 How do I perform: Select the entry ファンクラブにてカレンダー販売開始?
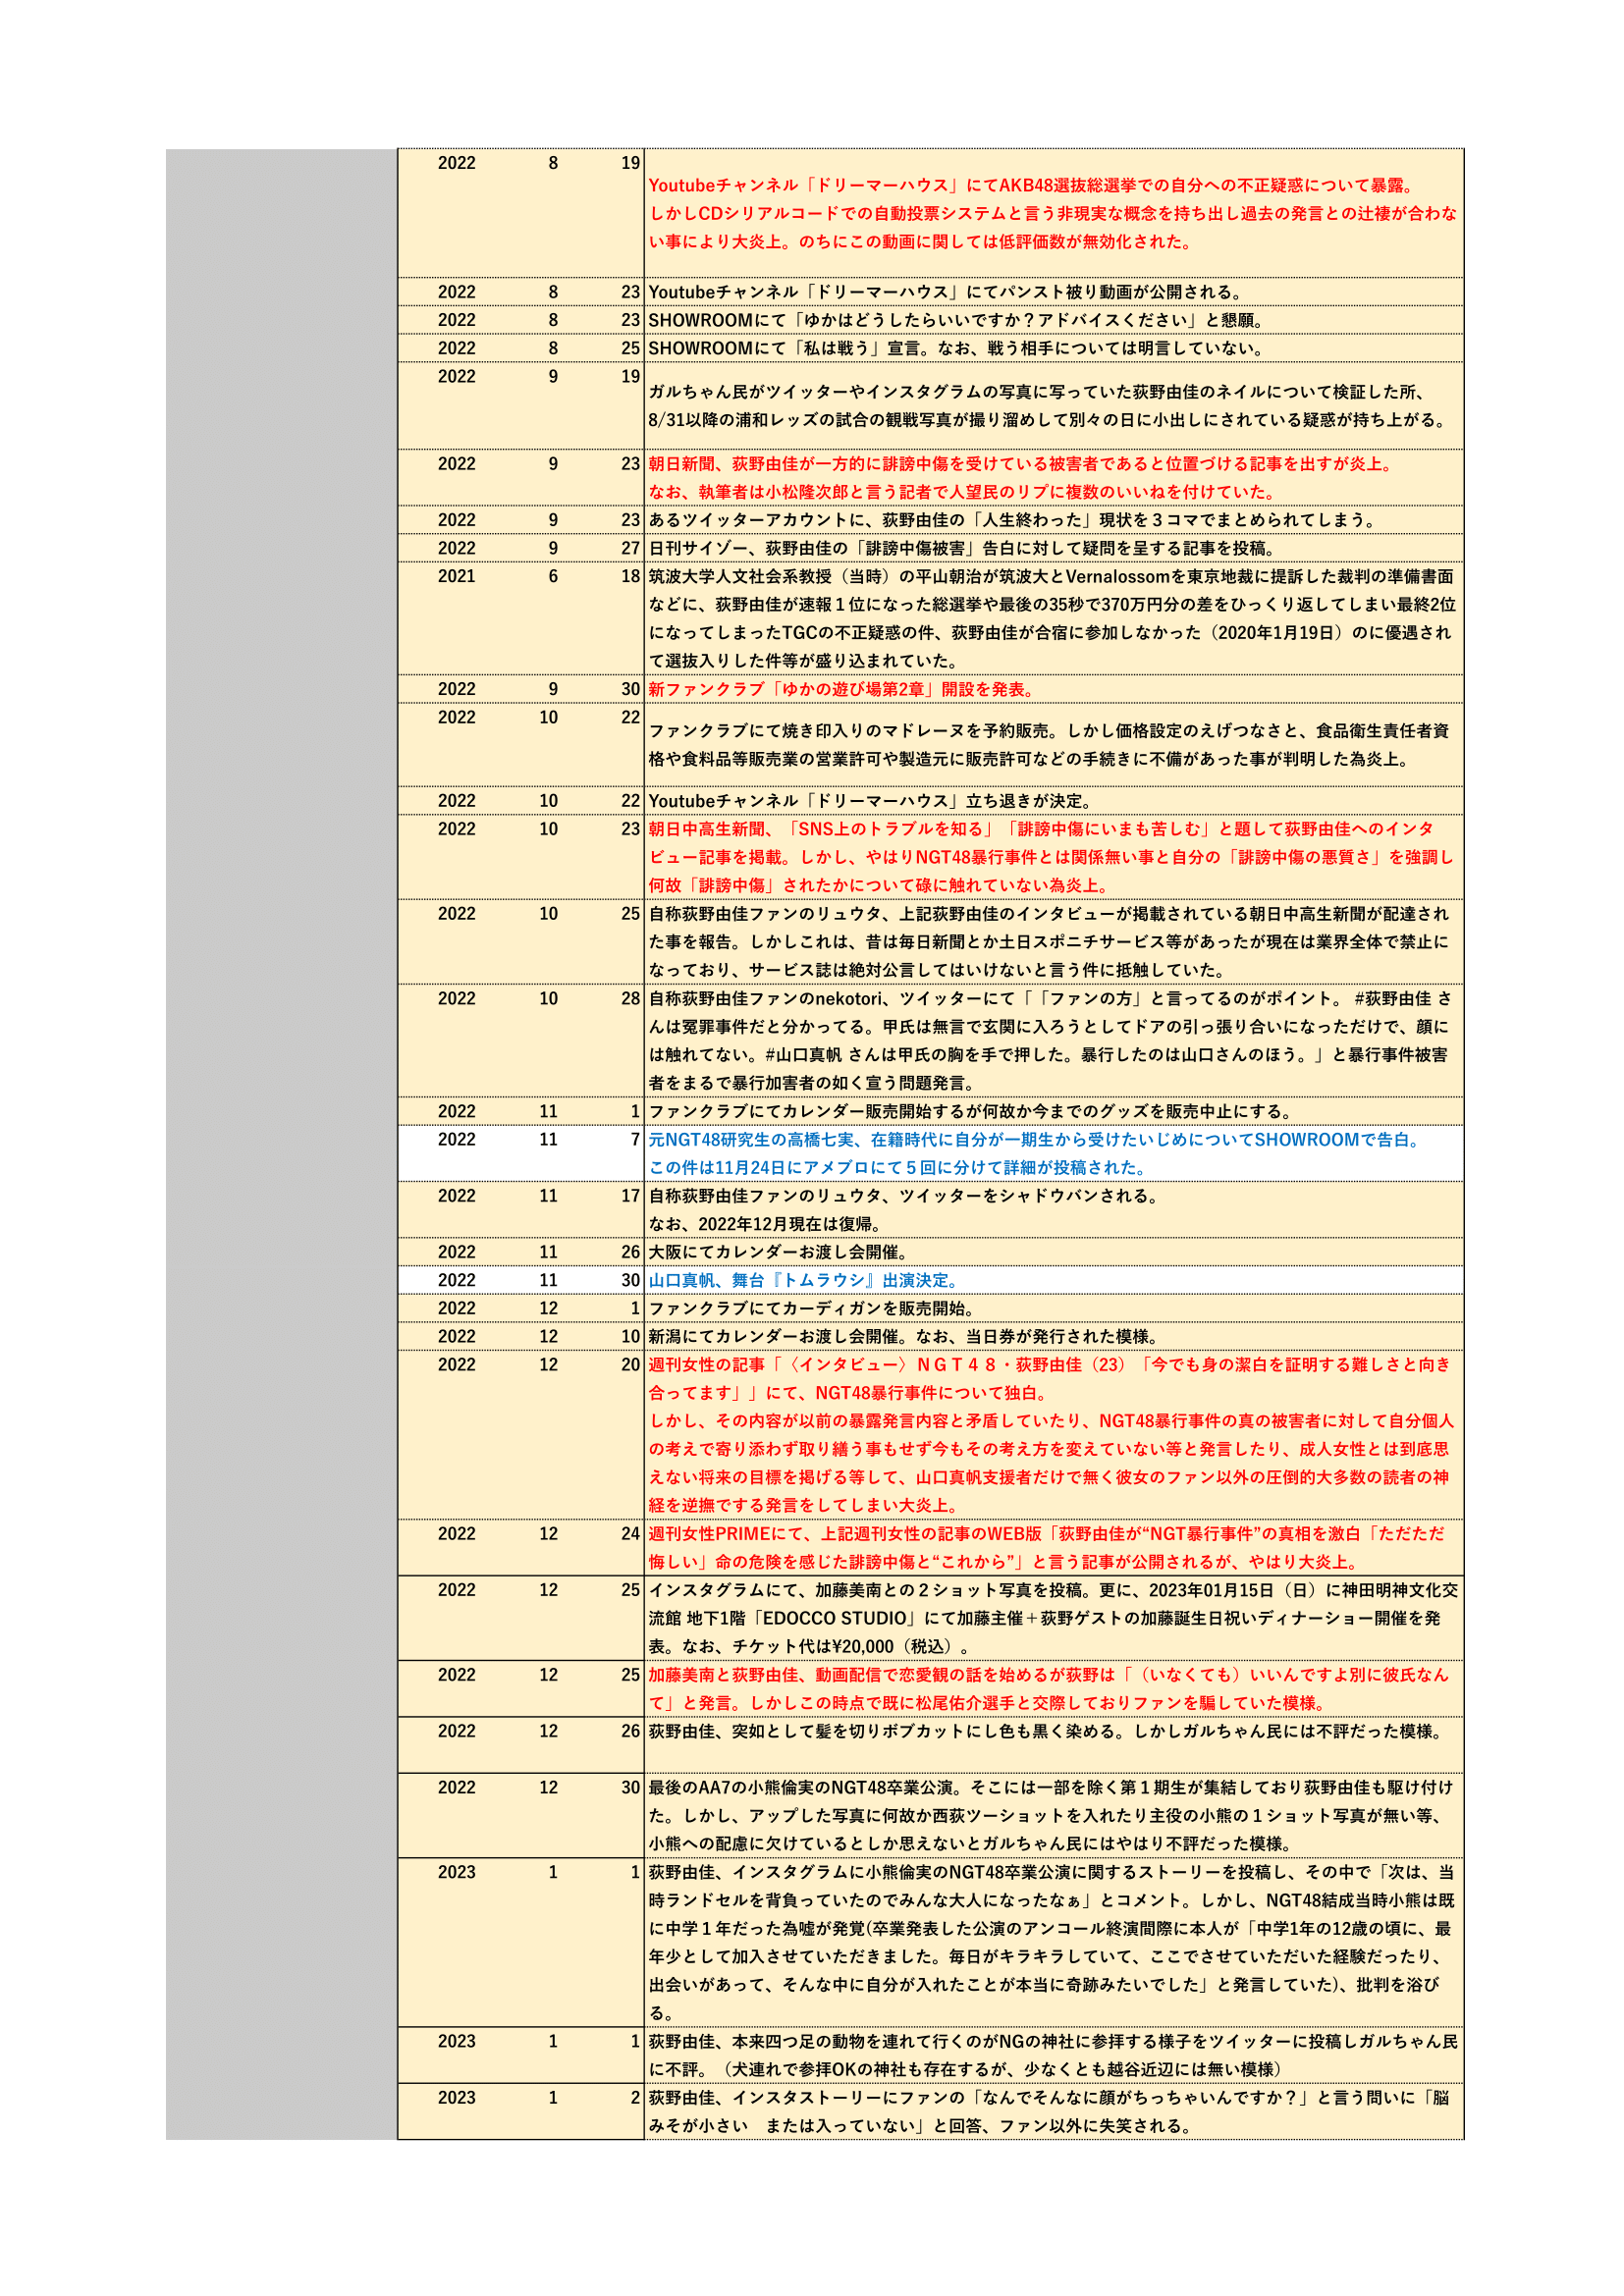tap(1053, 1111)
